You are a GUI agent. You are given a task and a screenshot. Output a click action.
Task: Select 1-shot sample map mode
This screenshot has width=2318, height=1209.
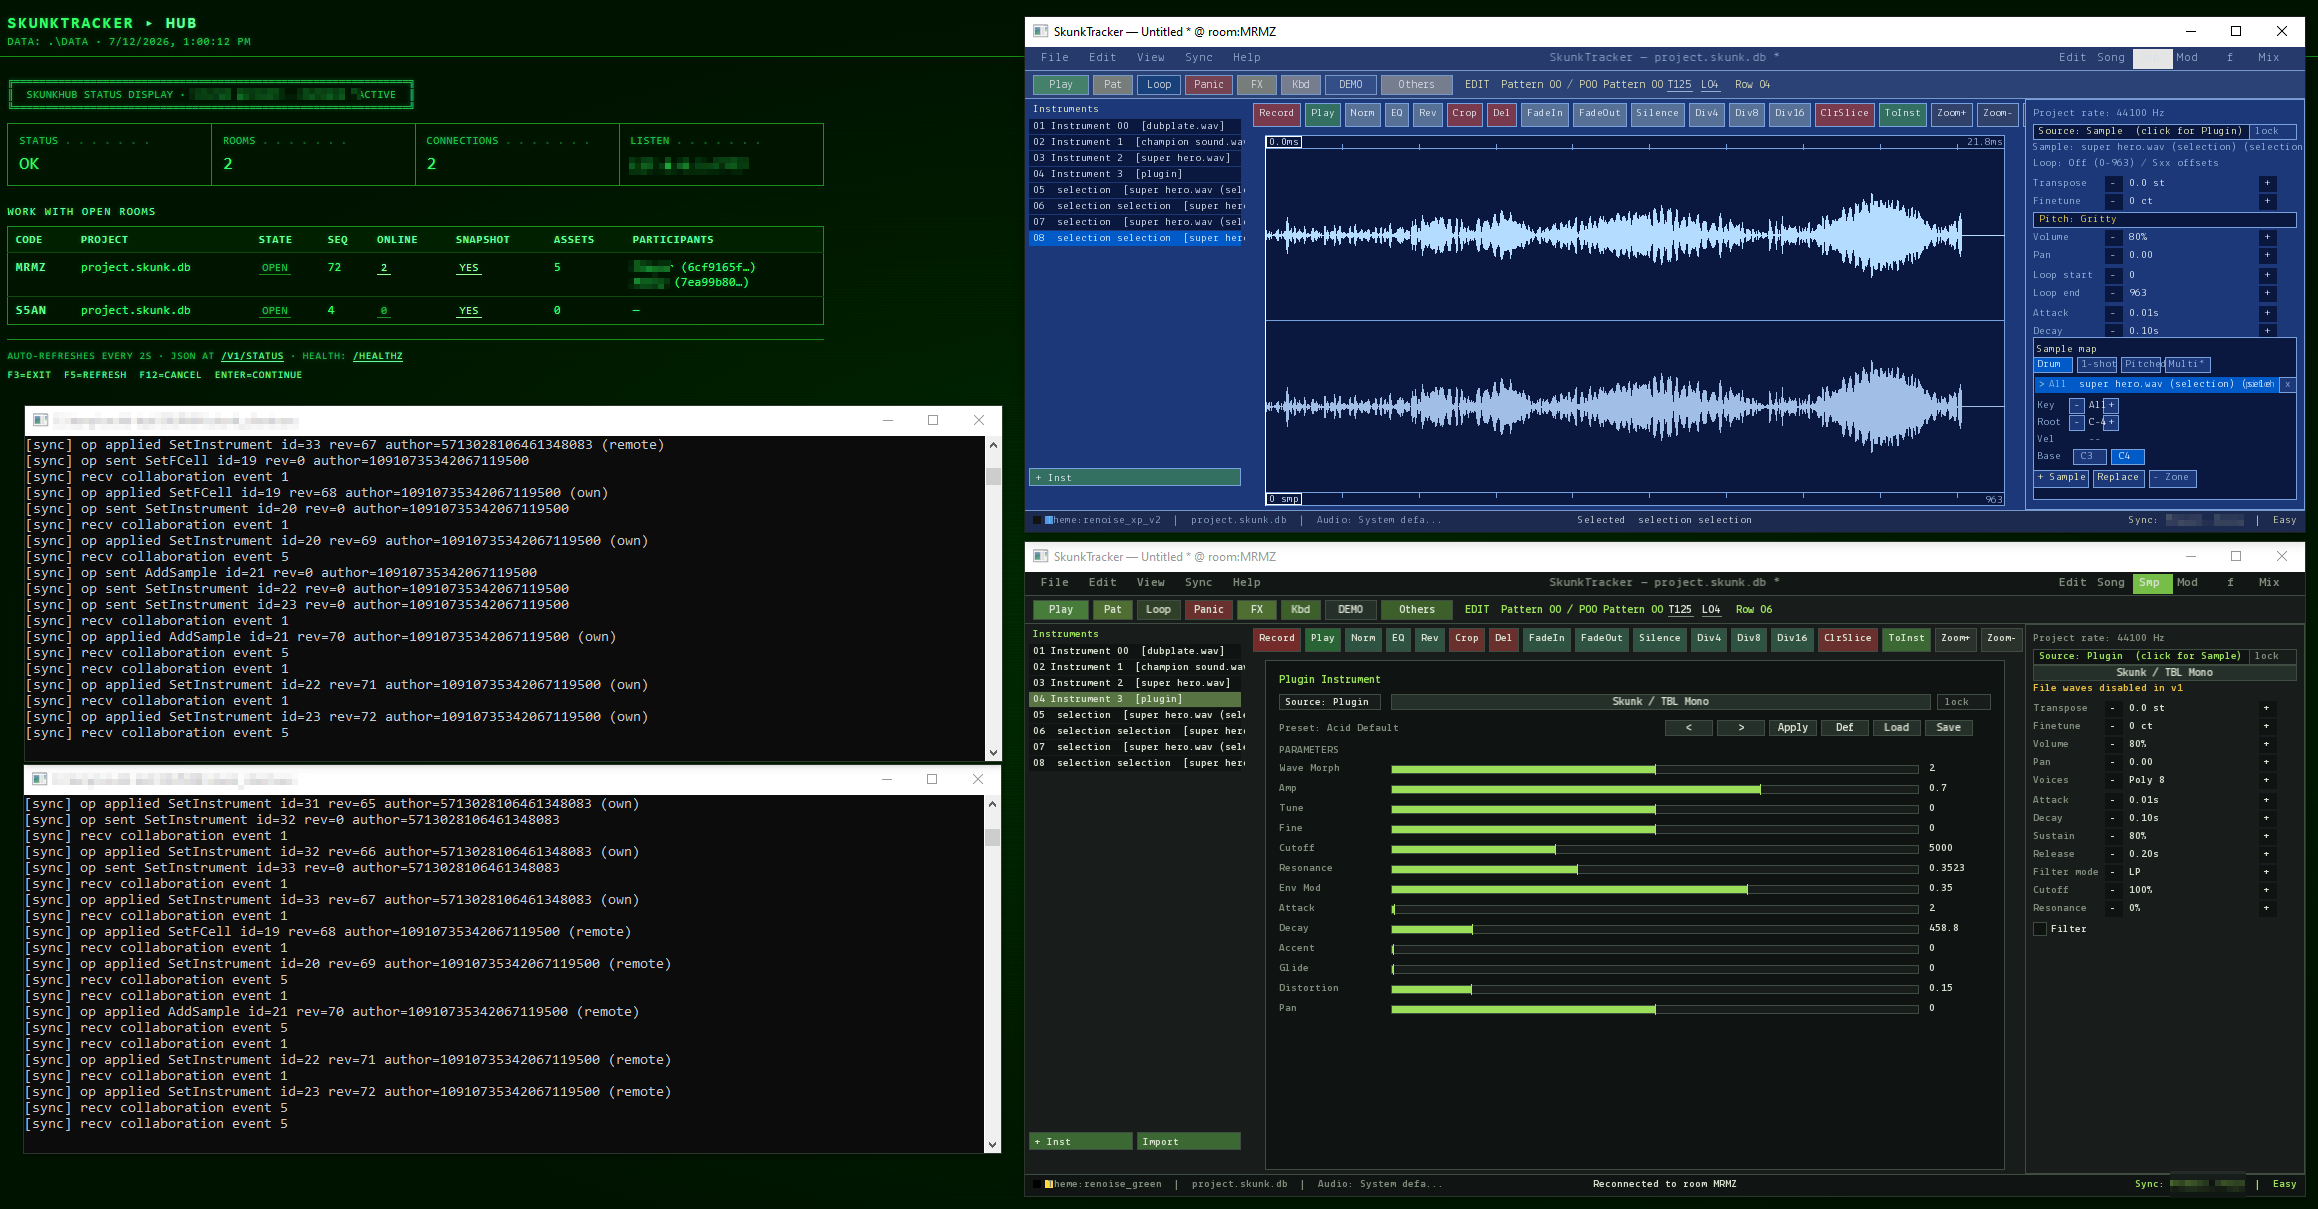[x=2097, y=365]
